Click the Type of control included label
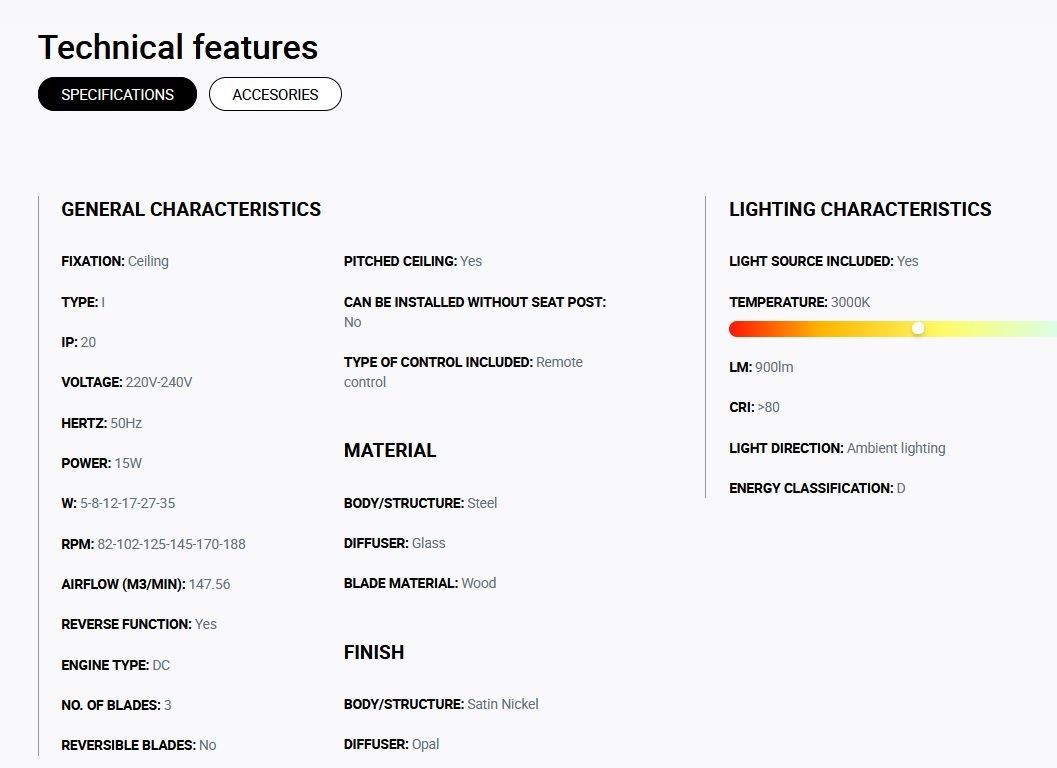The image size is (1057, 768). pyautogui.click(x=438, y=362)
